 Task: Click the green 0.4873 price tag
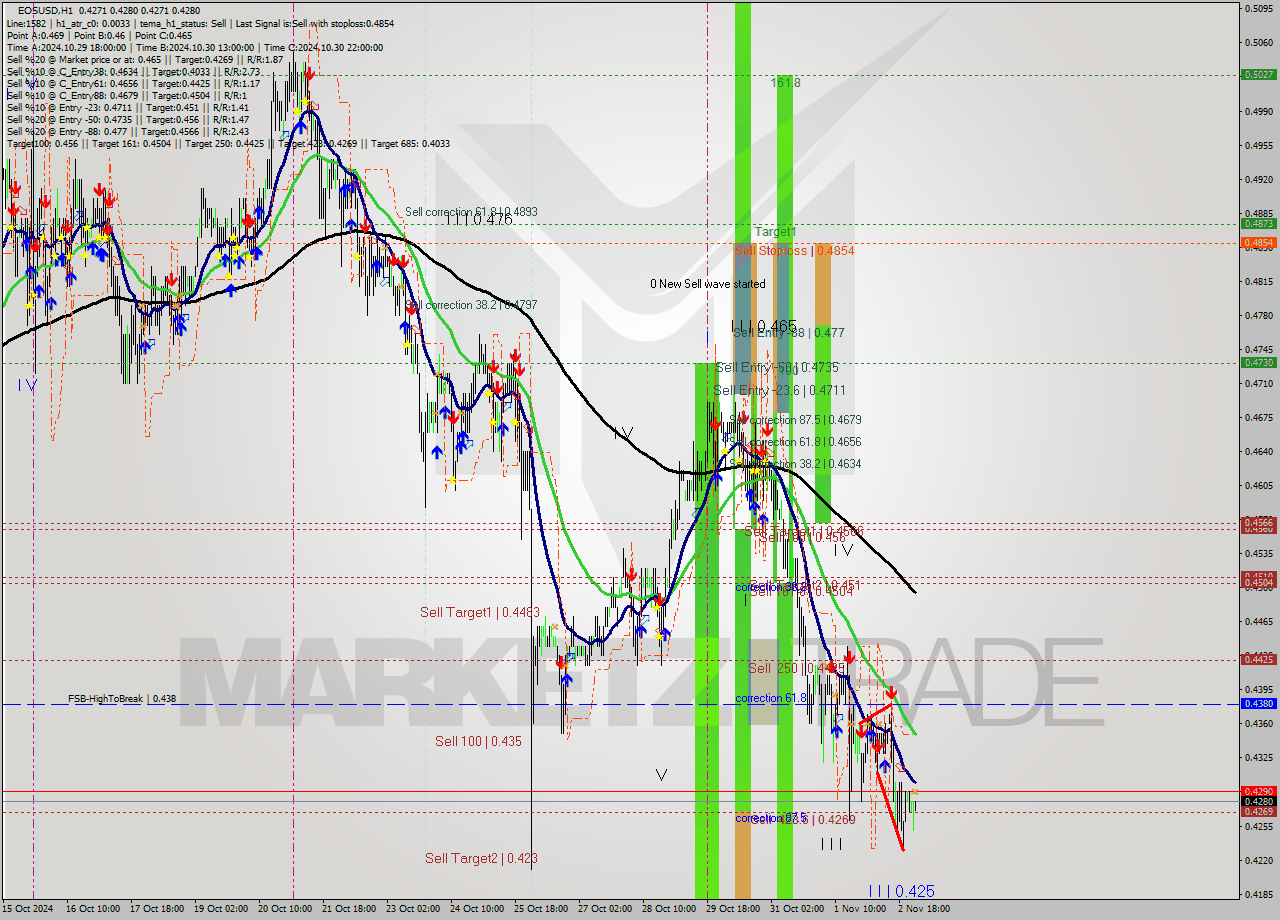coord(1257,224)
